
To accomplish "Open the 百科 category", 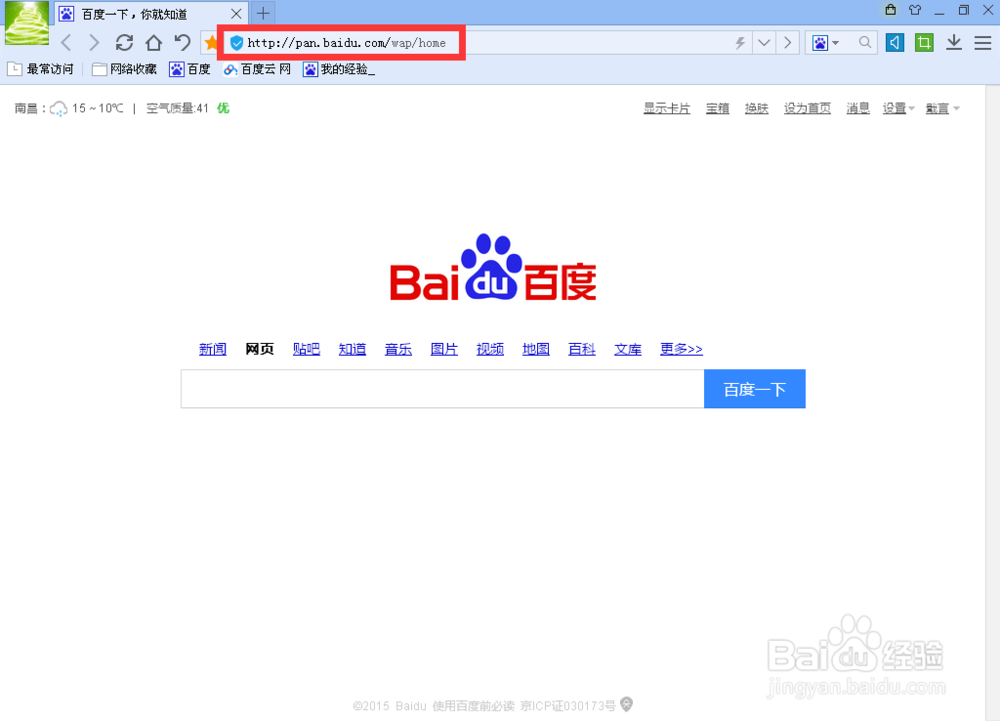I will click(x=582, y=349).
